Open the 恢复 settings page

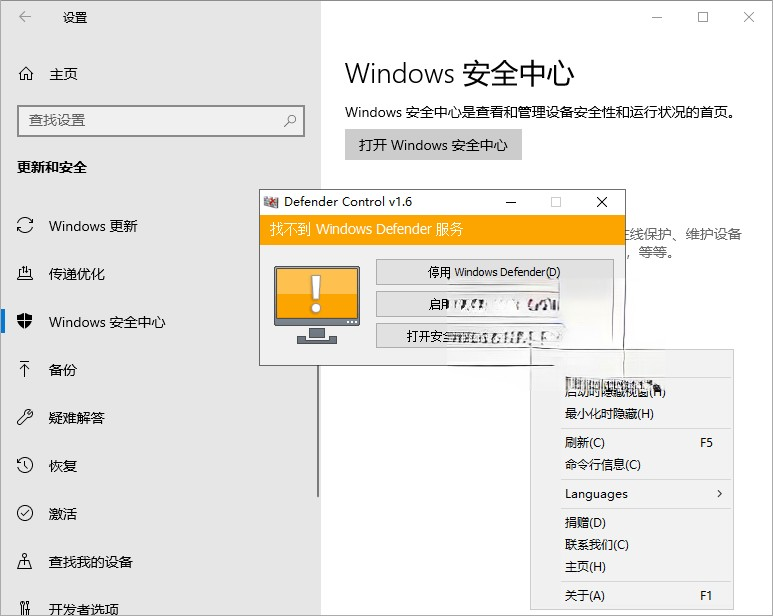tap(63, 465)
